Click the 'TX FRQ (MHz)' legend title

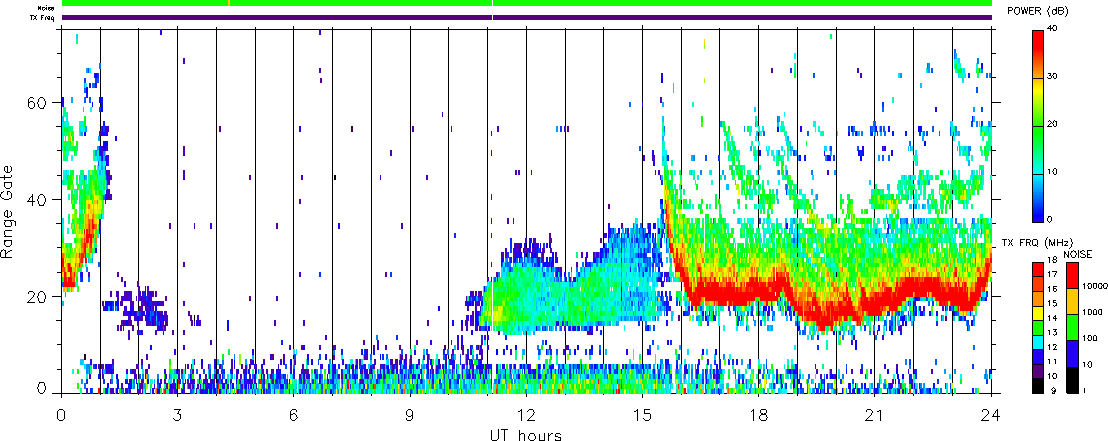point(1037,242)
